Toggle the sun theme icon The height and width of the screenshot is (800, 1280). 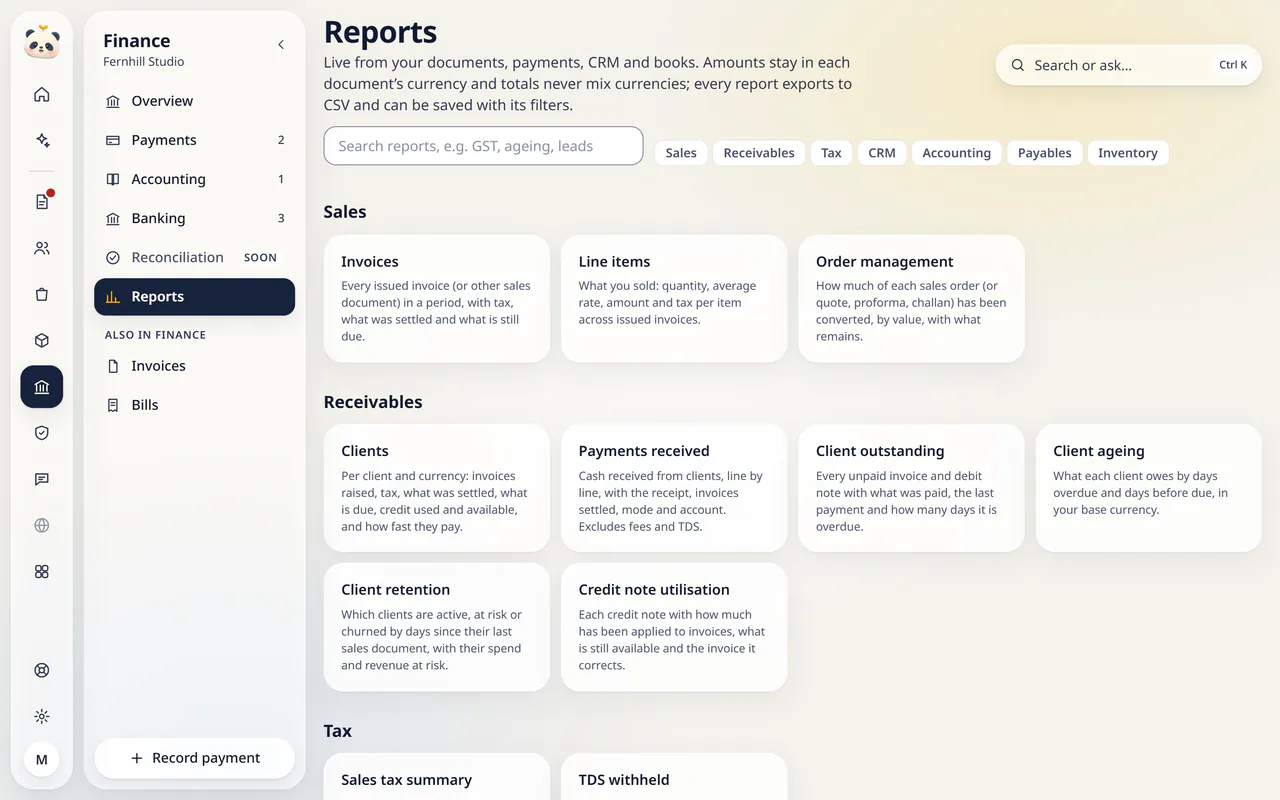coord(42,716)
